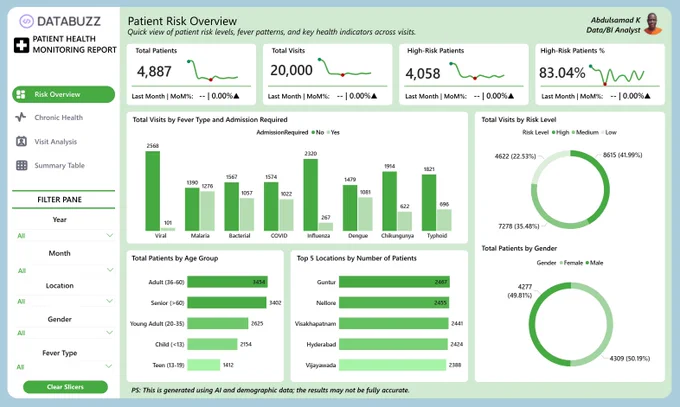This screenshot has height=407, width=680.
Task: Select the Guntur location bar
Action: [x=394, y=282]
